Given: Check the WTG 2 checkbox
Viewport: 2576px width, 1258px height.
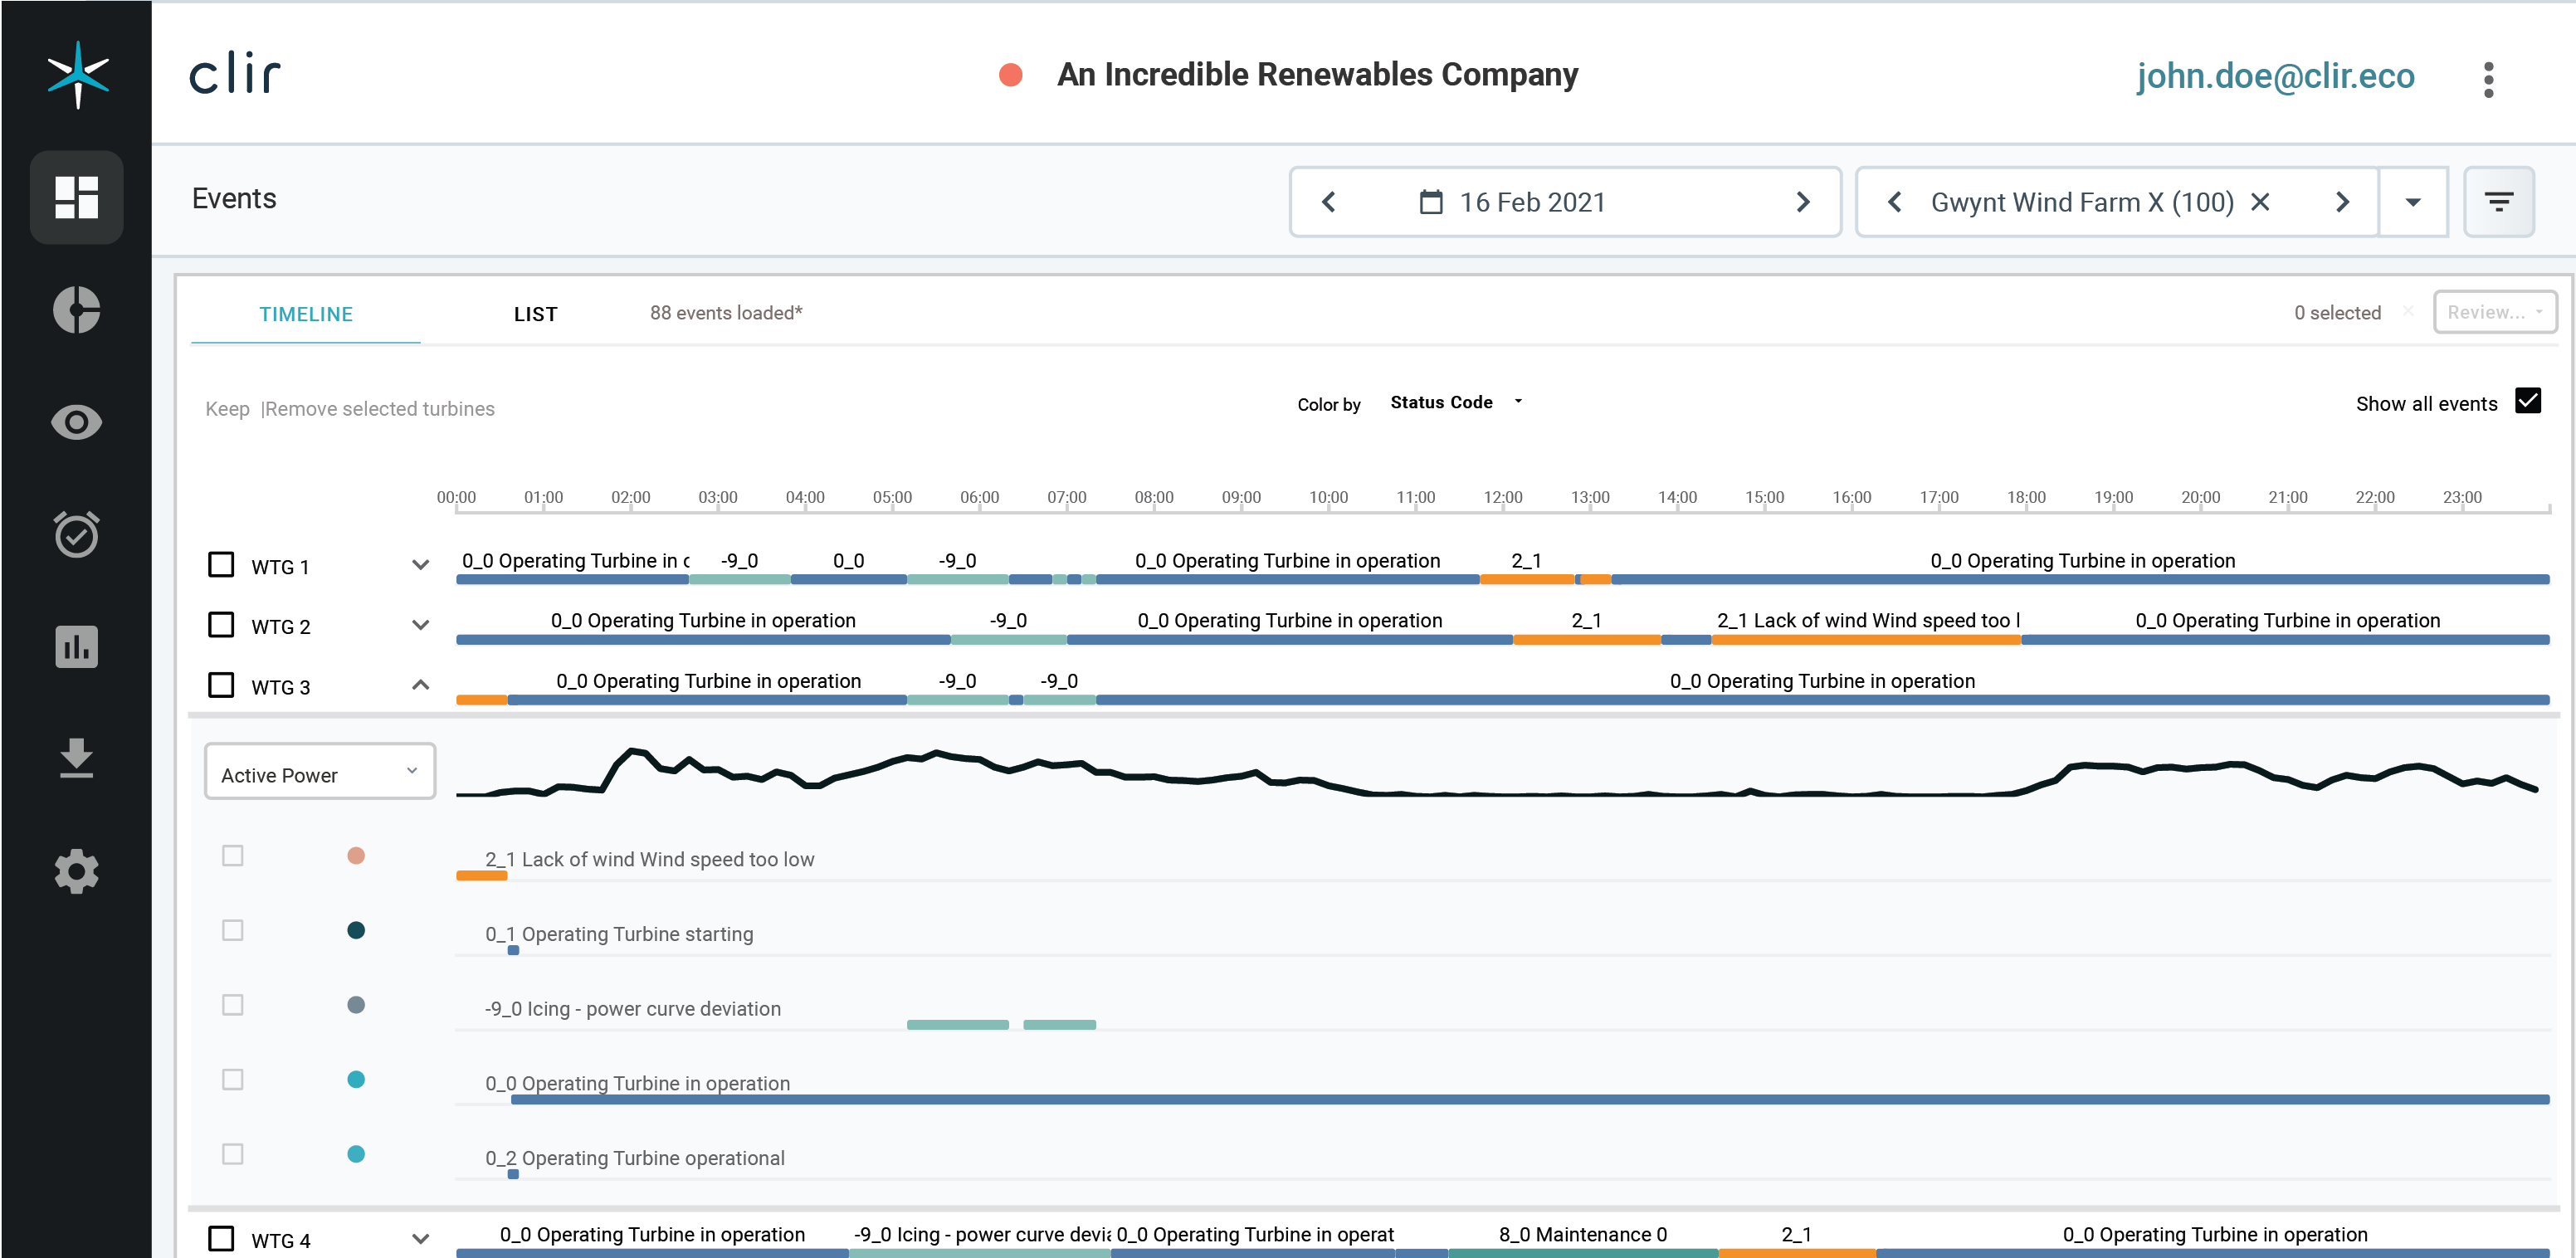Looking at the screenshot, I should 221,625.
